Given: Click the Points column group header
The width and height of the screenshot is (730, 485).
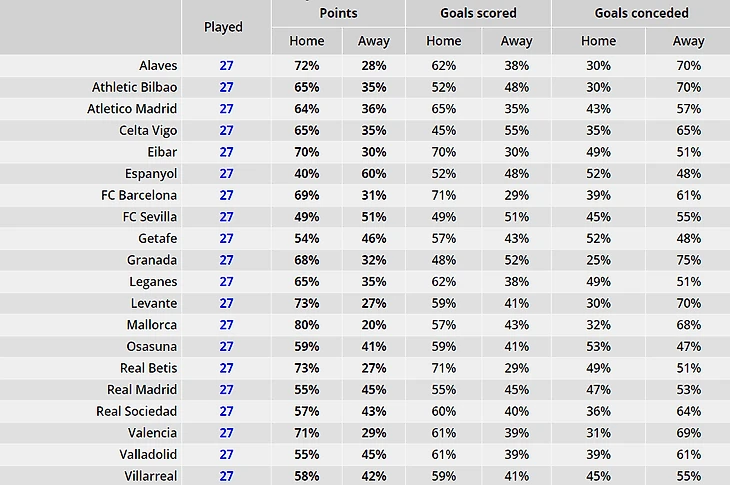Looking at the screenshot, I should (338, 13).
